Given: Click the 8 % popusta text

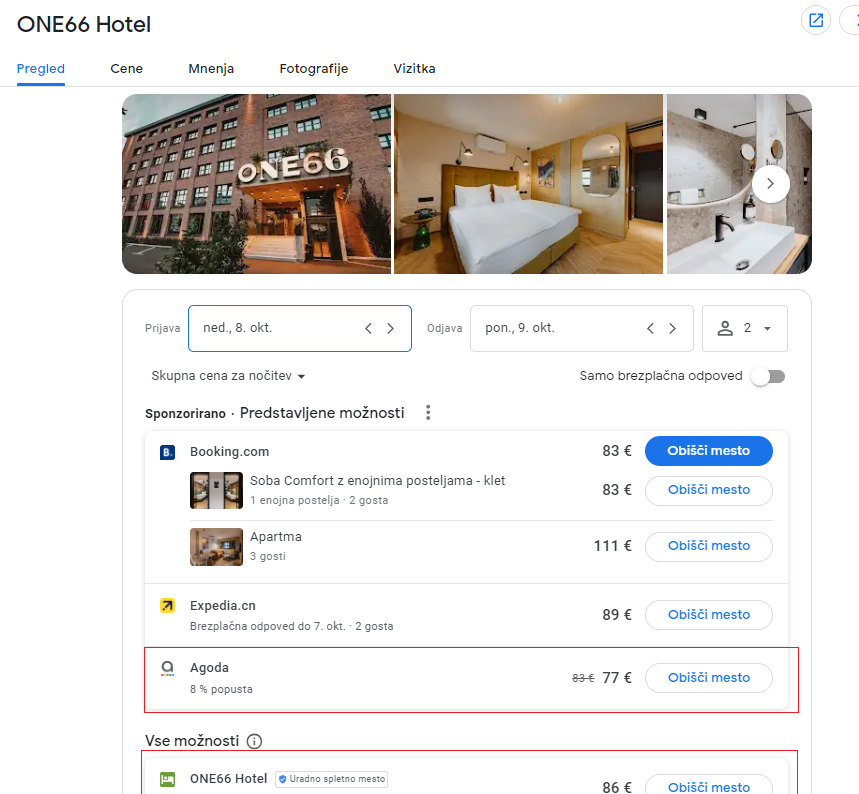Looking at the screenshot, I should coord(221,689).
